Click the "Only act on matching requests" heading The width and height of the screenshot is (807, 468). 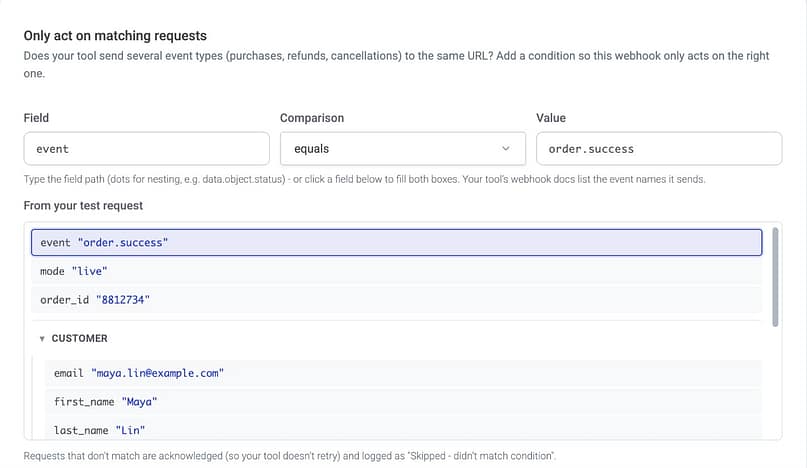(x=115, y=36)
